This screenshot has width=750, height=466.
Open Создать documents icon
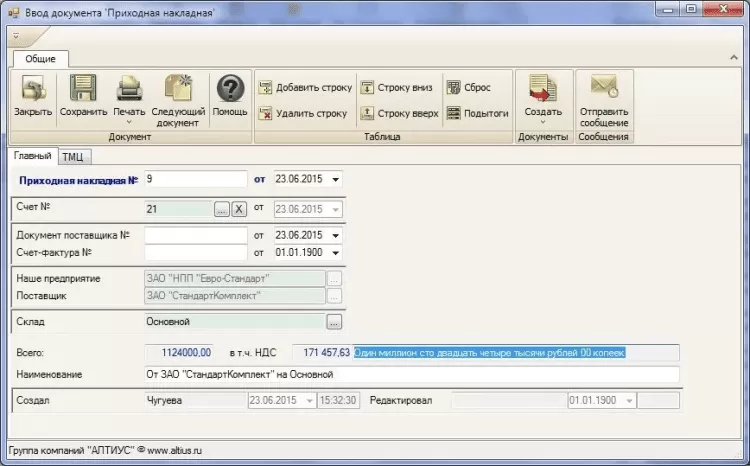[x=543, y=88]
